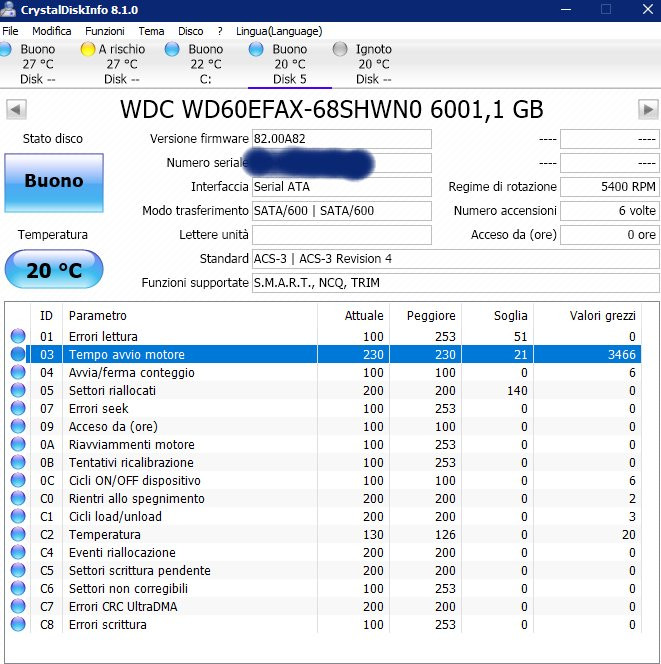Click status icon for Errori CRC UltraDMA row
661x664 pixels.
pyautogui.click(x=18, y=606)
